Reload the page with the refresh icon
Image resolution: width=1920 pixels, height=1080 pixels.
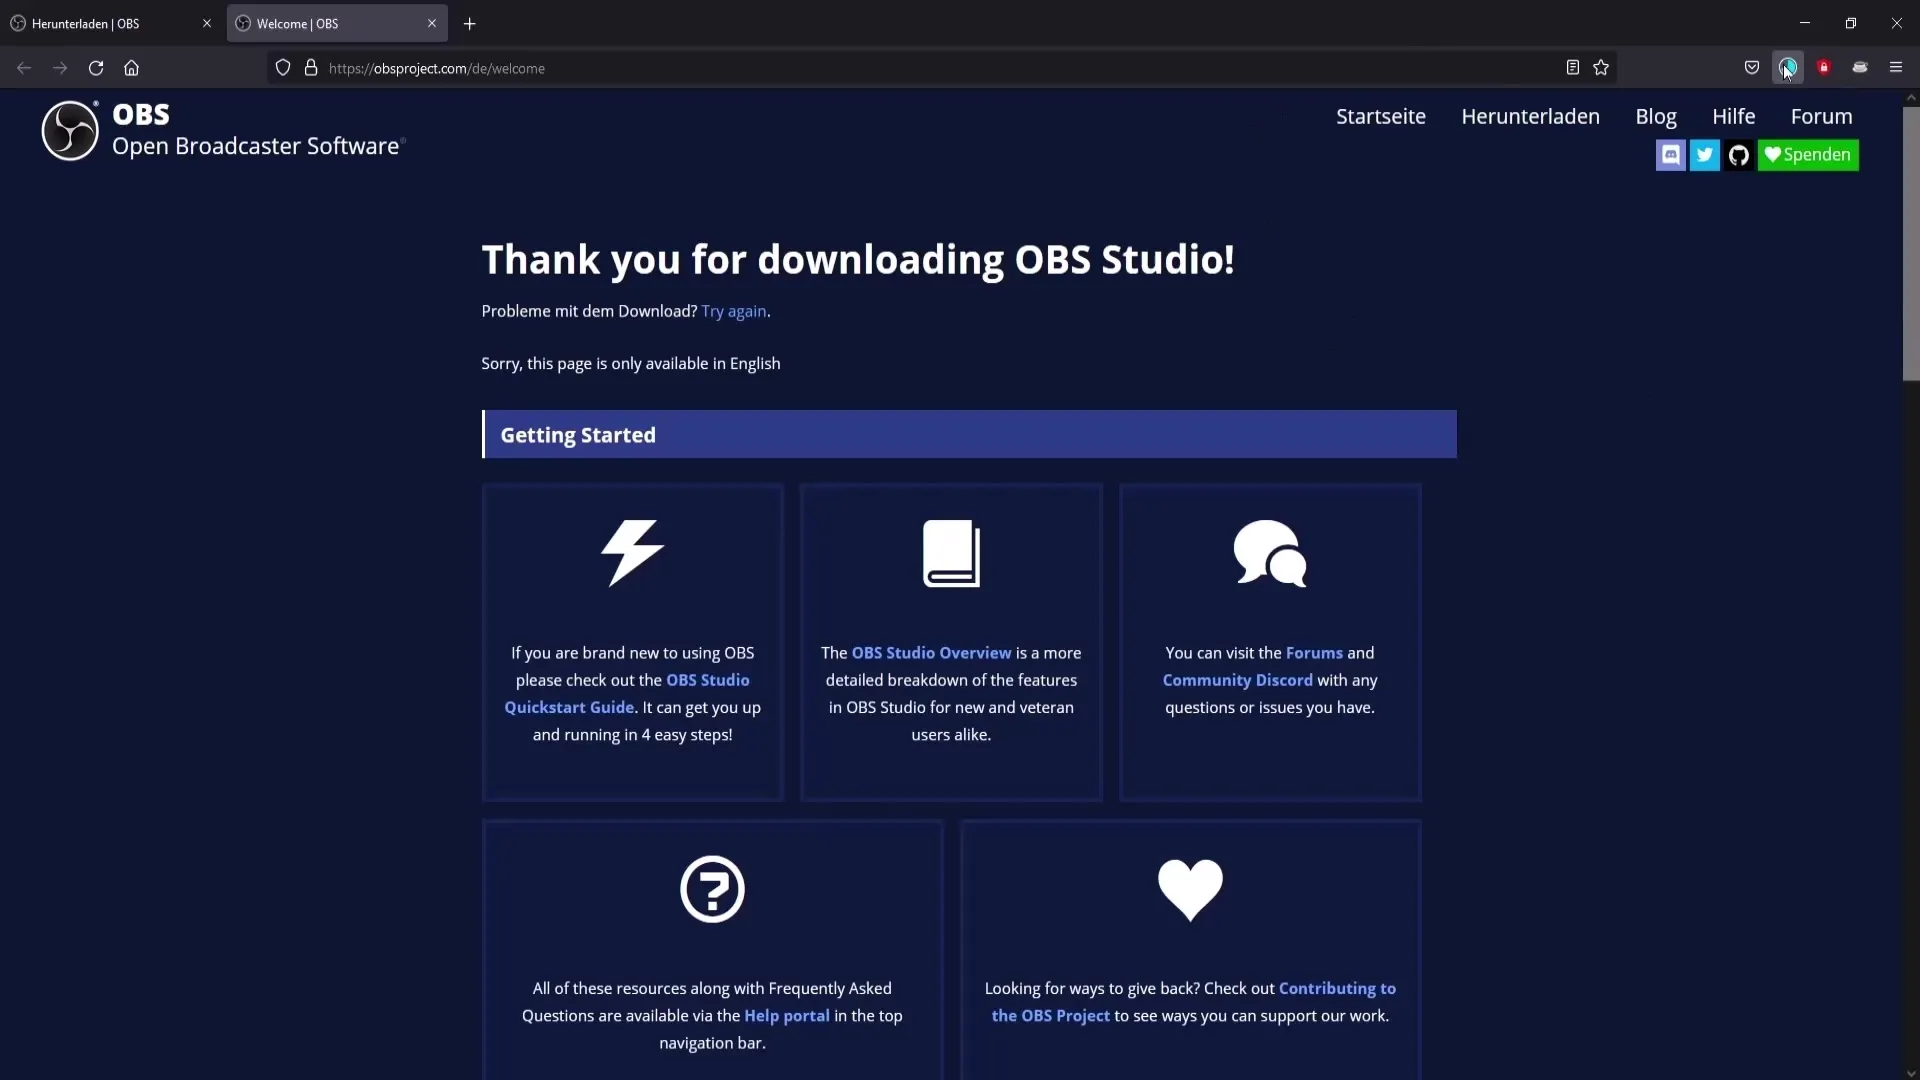(x=96, y=68)
